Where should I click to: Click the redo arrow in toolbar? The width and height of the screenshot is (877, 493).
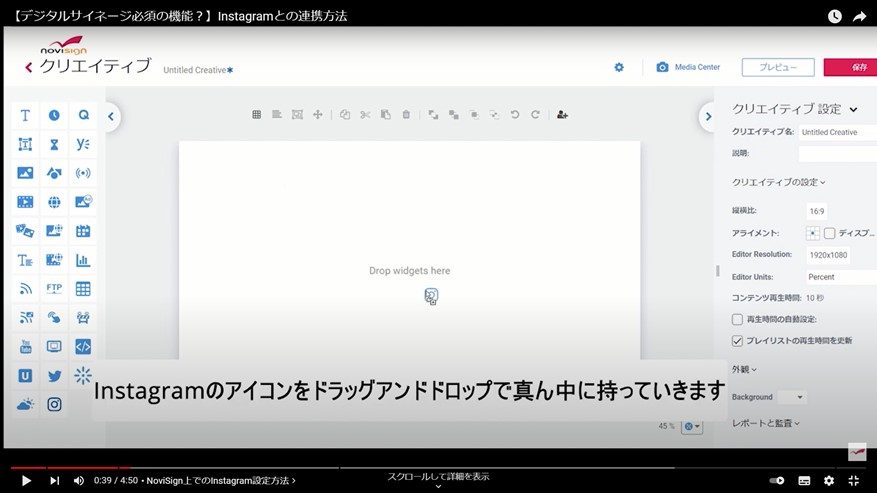[x=535, y=115]
